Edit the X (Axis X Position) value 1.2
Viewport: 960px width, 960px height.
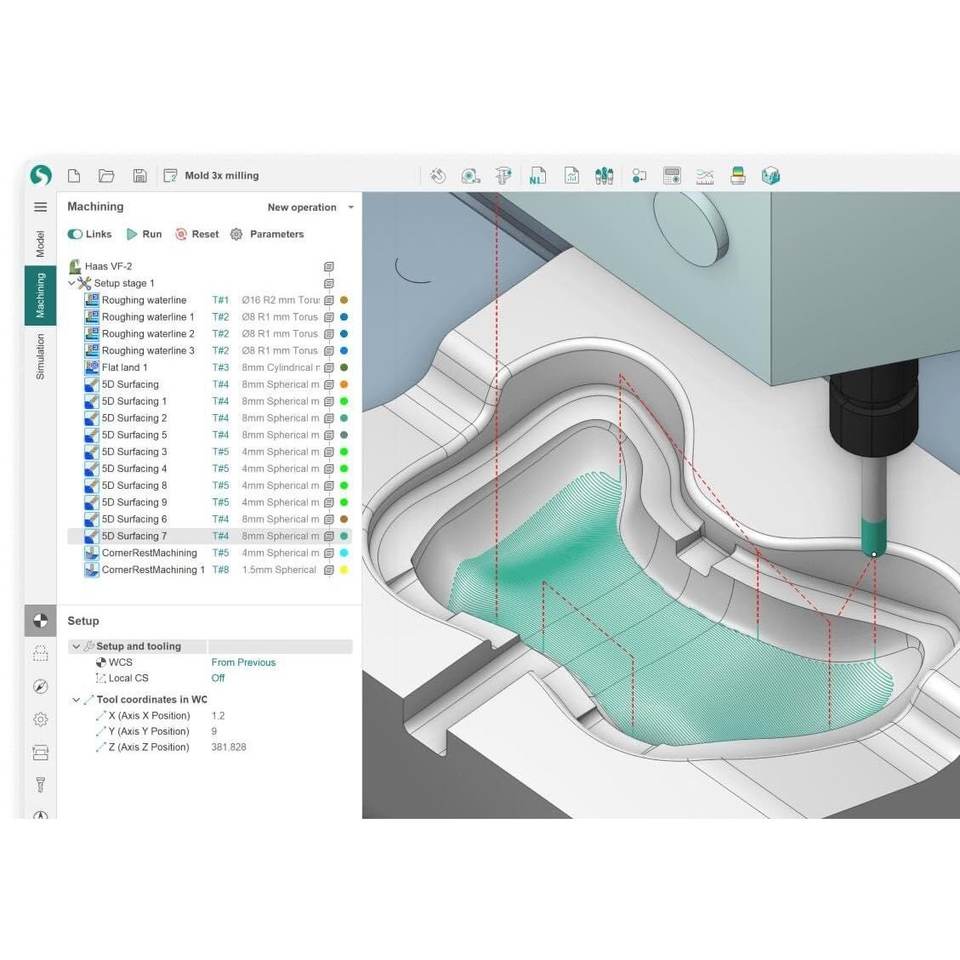(x=218, y=716)
